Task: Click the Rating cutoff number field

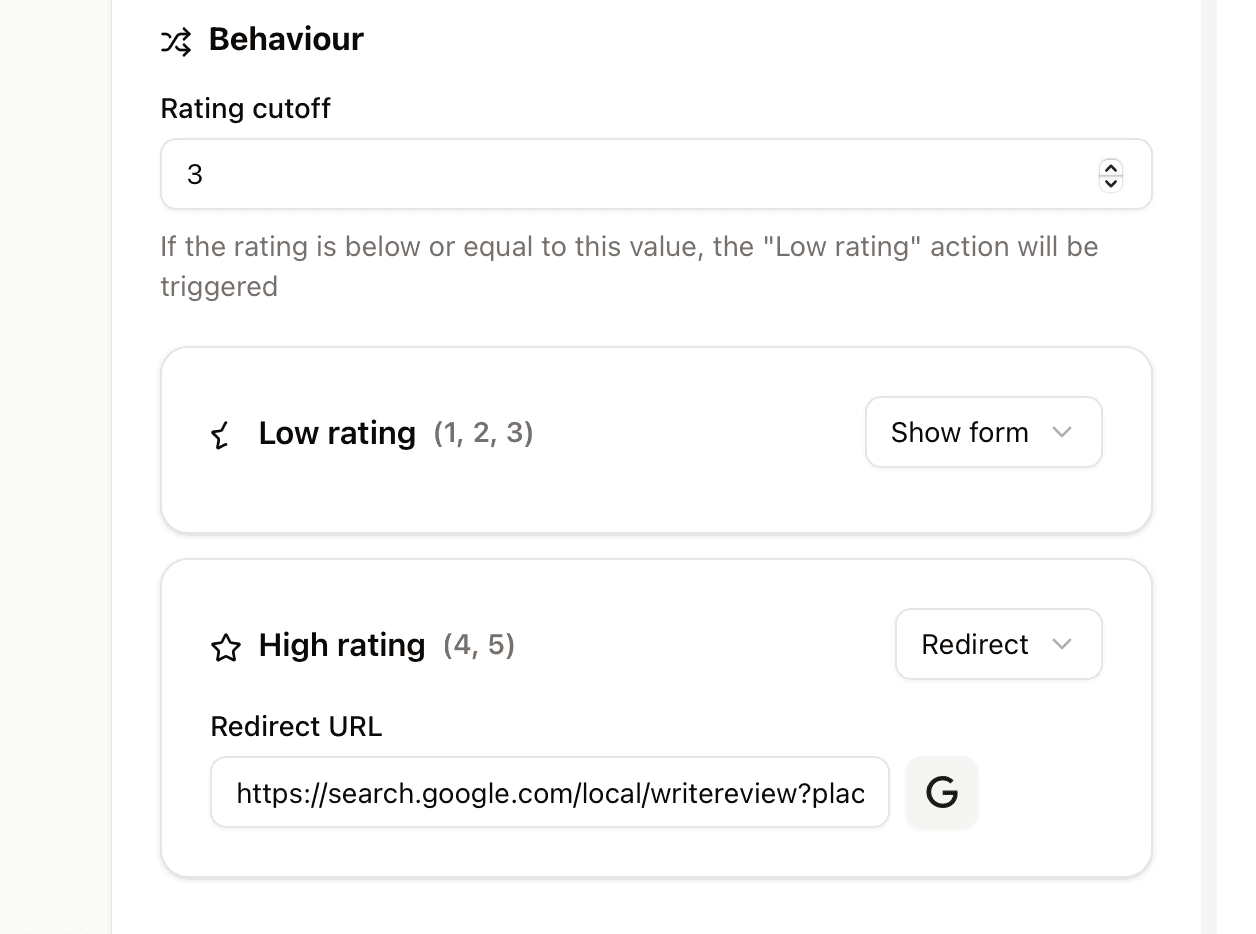Action: point(656,174)
